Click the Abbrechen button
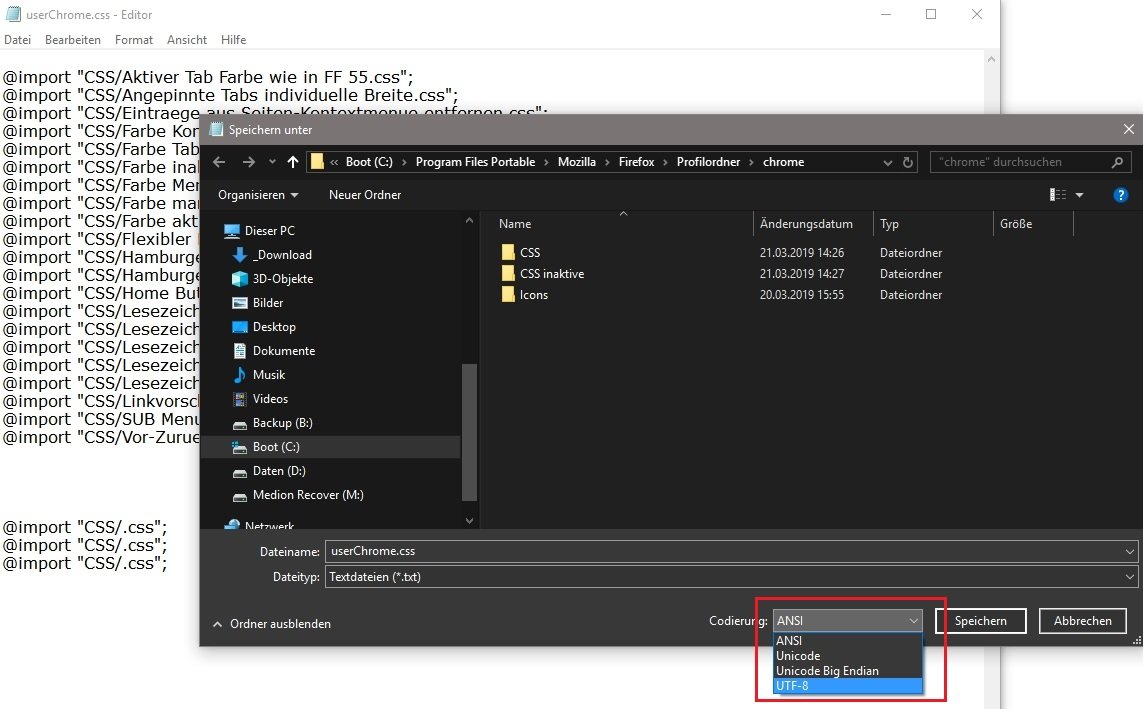 pos(1082,621)
